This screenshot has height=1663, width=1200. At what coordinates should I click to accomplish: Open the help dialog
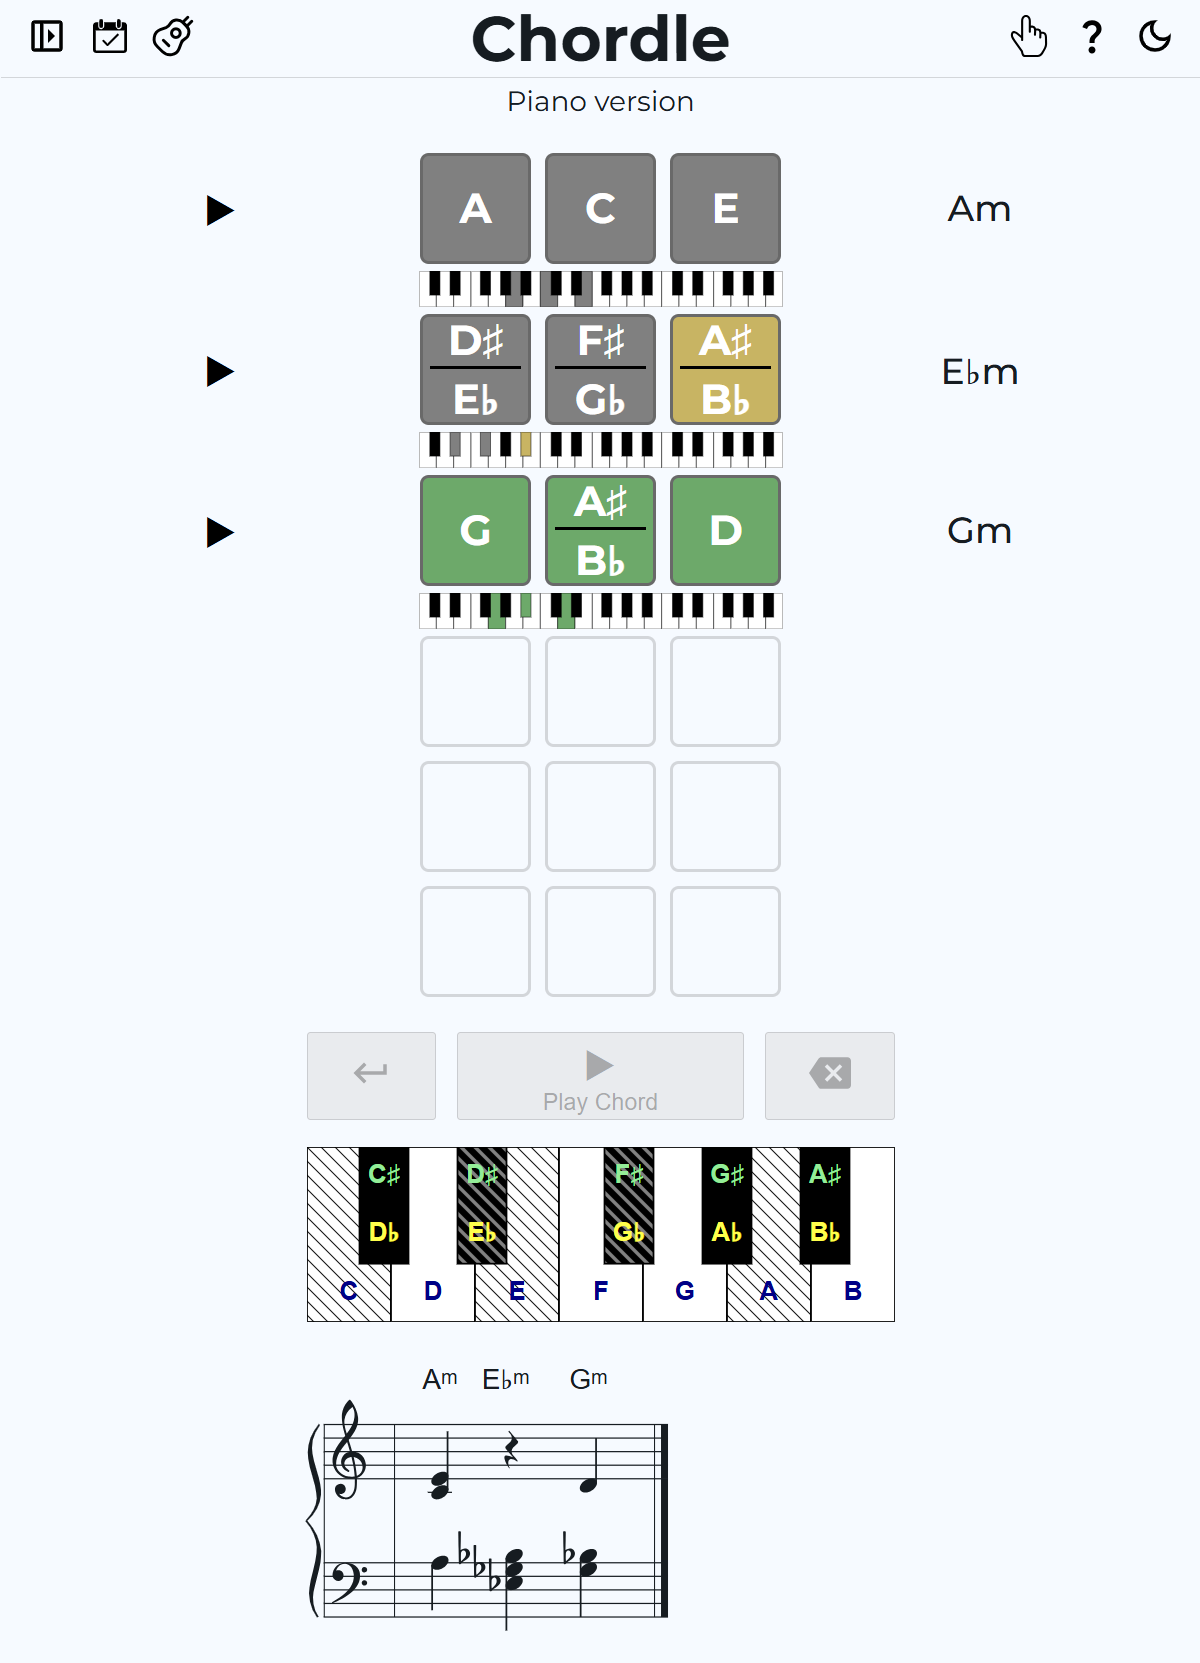pyautogui.click(x=1091, y=37)
